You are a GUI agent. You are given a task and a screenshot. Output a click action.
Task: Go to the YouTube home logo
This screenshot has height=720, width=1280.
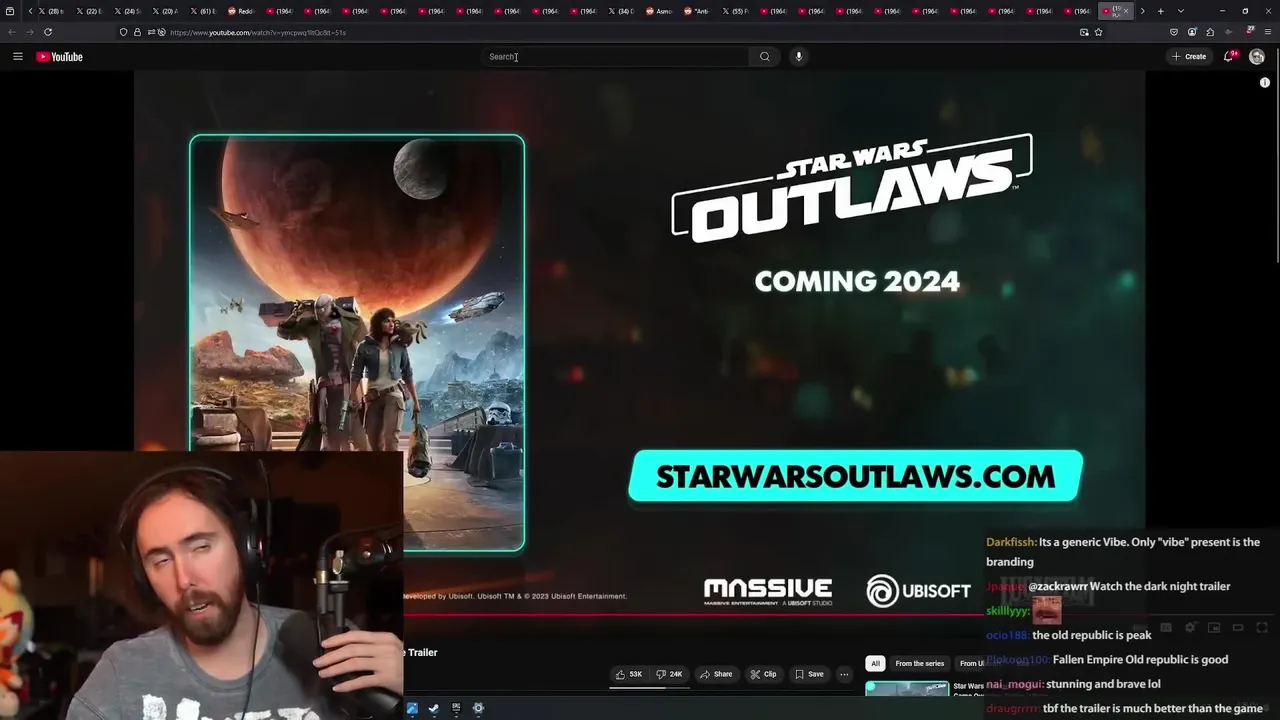pos(60,57)
